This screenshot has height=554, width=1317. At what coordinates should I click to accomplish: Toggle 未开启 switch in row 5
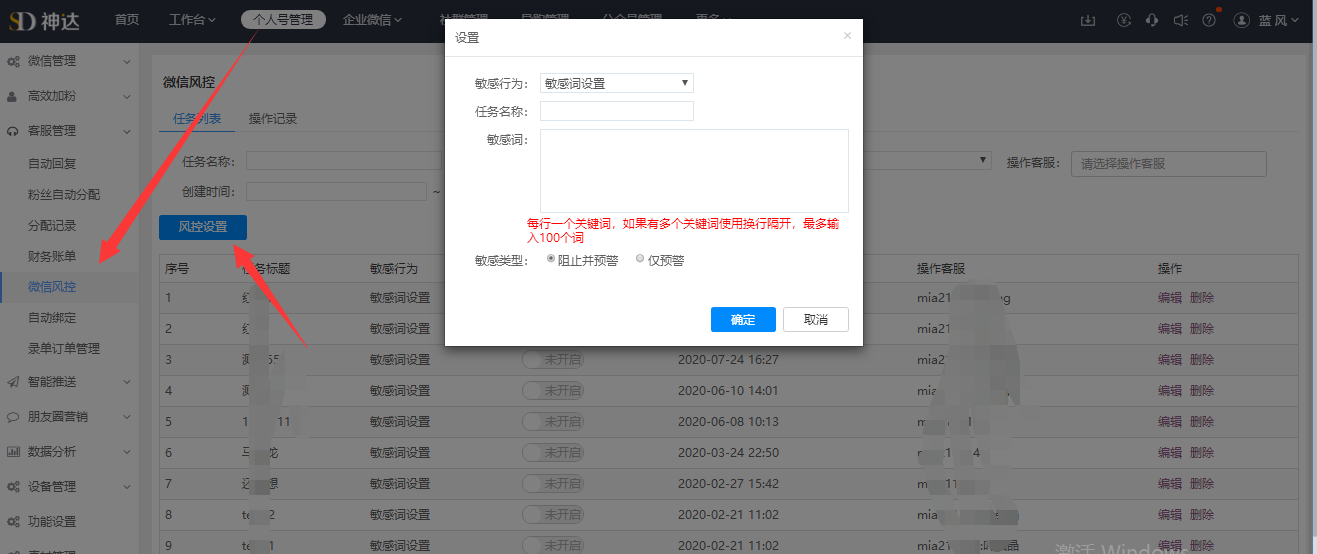pyautogui.click(x=551, y=421)
